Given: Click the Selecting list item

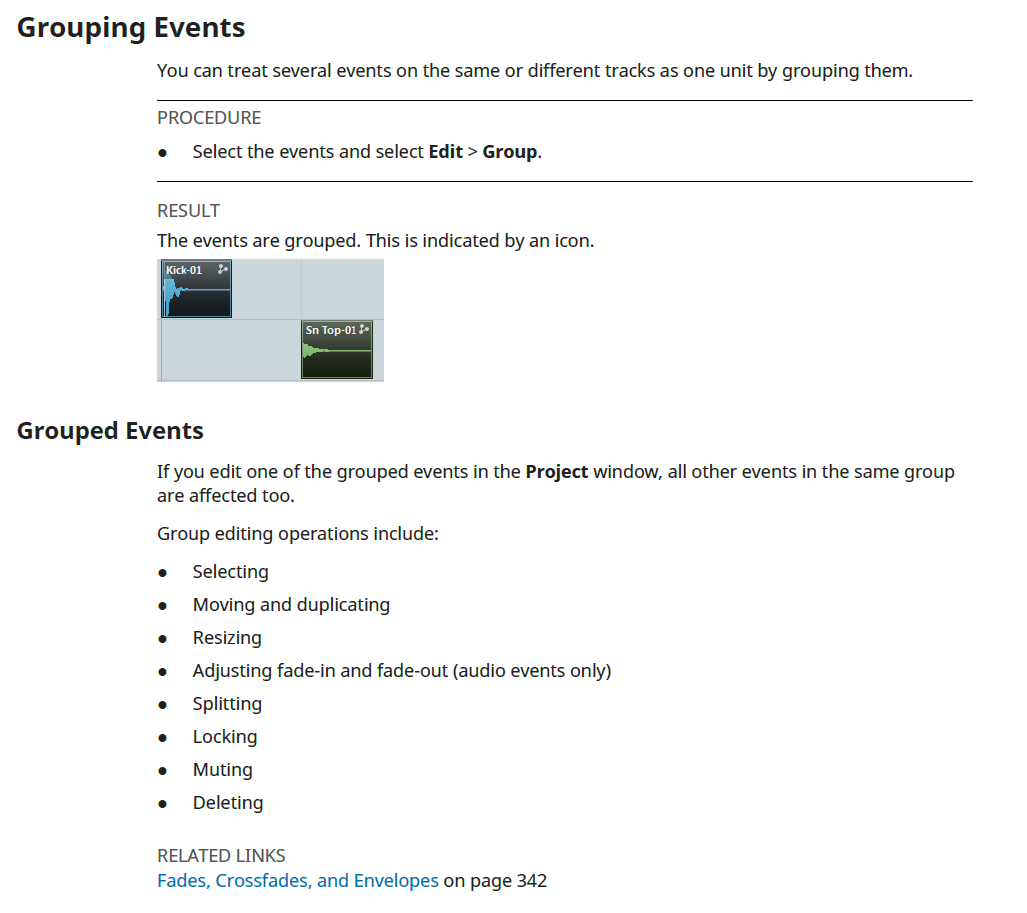Looking at the screenshot, I should 230,572.
